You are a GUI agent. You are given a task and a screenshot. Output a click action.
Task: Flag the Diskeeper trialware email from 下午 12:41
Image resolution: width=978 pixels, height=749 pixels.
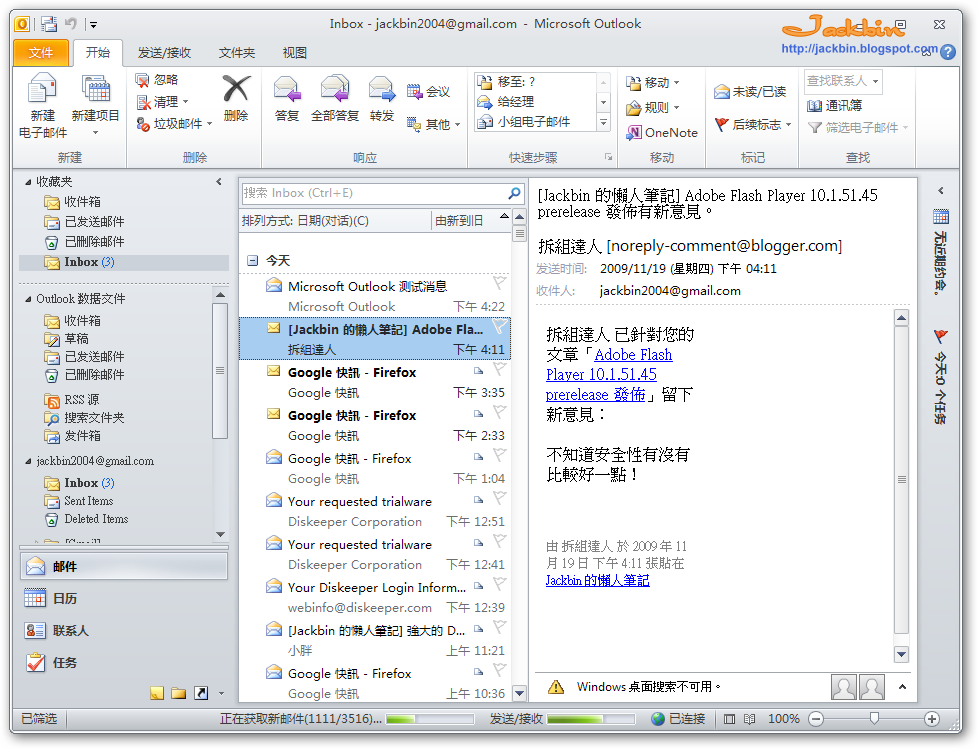click(499, 541)
